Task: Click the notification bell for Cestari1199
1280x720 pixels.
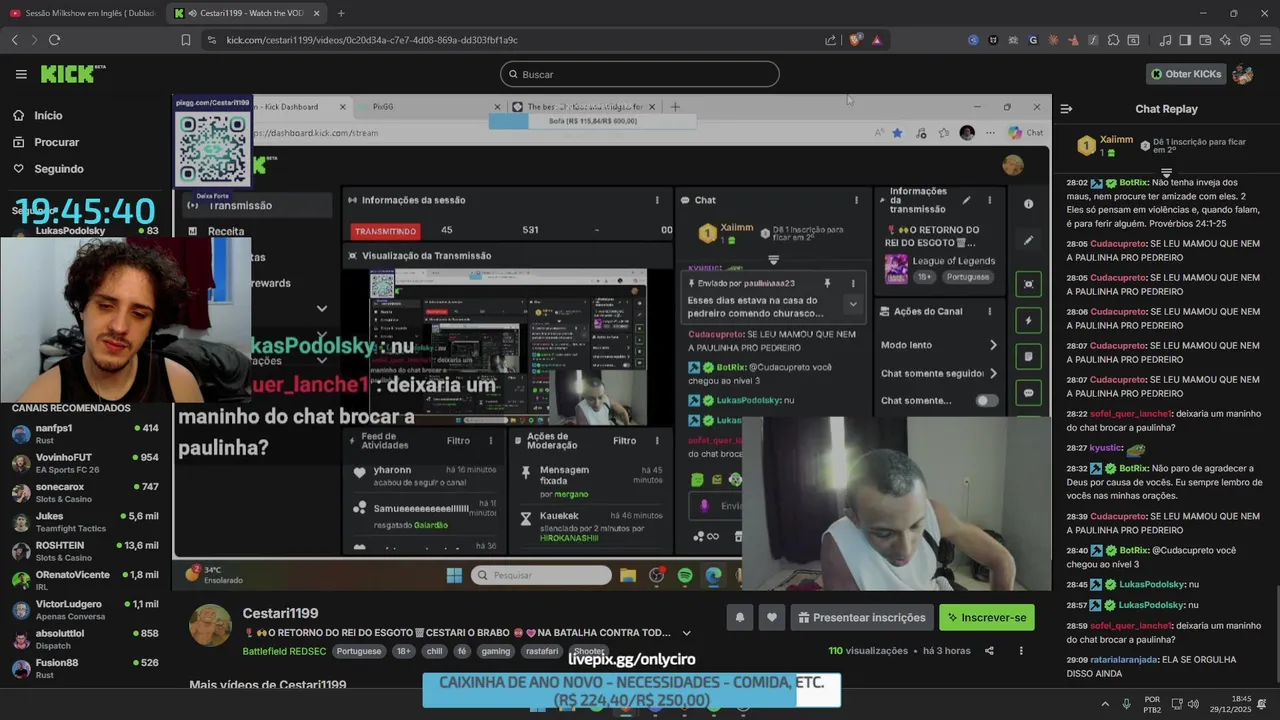Action: (740, 618)
